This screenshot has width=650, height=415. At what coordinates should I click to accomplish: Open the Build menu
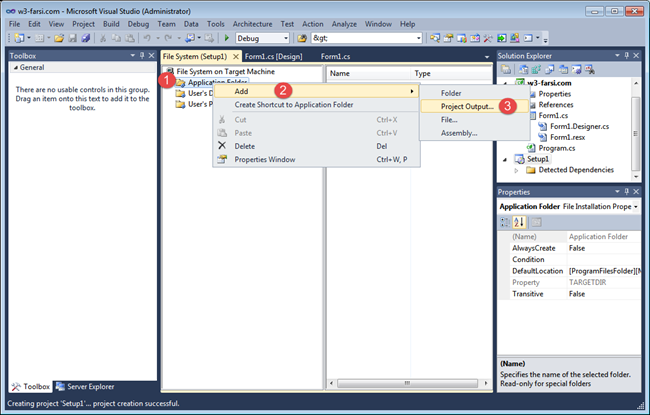click(111, 24)
